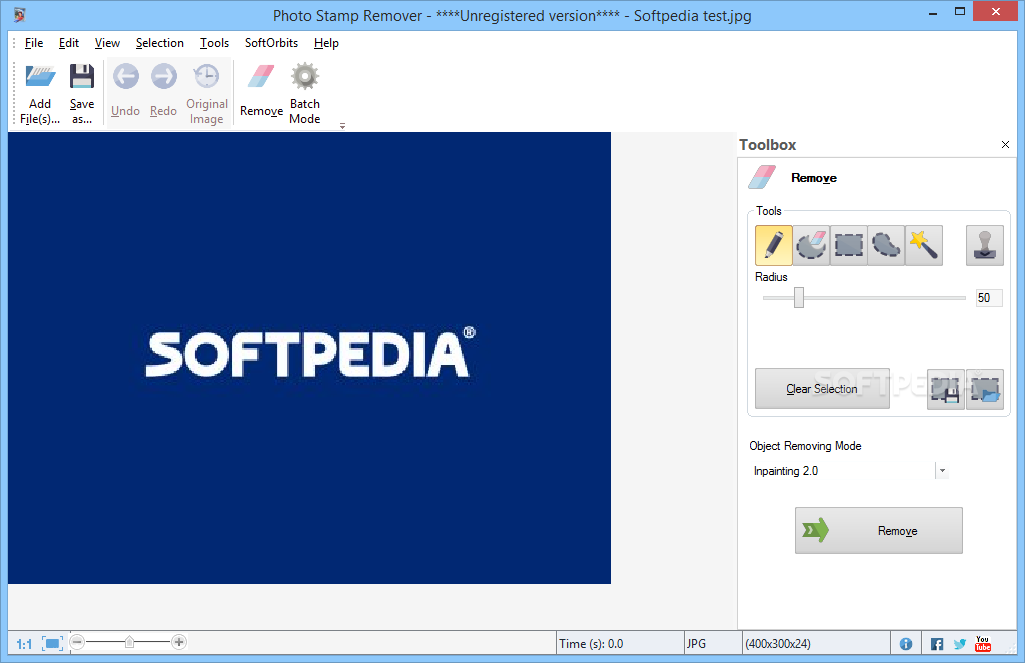Fit image to window icon
The image size is (1025, 663).
(x=52, y=643)
